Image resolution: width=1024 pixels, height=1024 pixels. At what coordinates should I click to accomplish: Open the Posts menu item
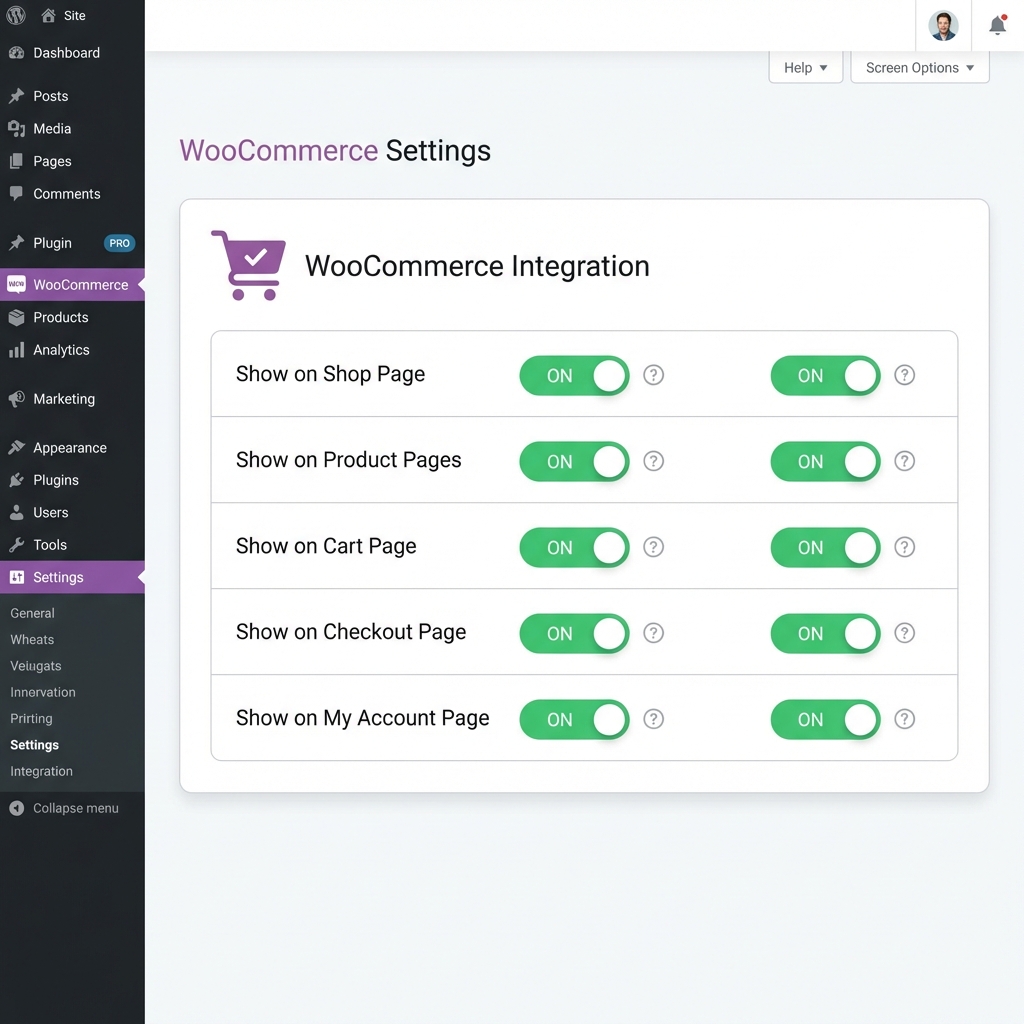point(72,96)
